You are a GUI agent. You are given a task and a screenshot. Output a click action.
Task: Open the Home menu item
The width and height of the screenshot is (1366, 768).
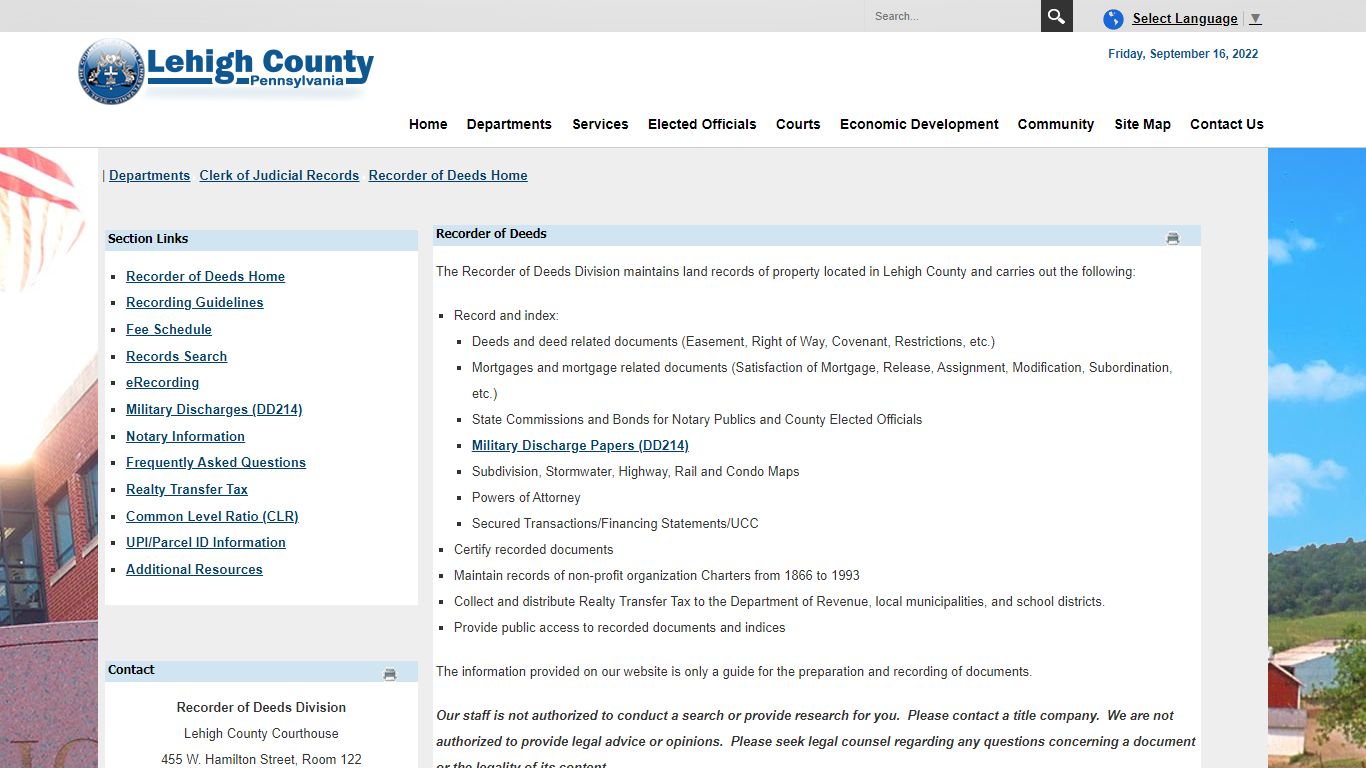pos(428,124)
